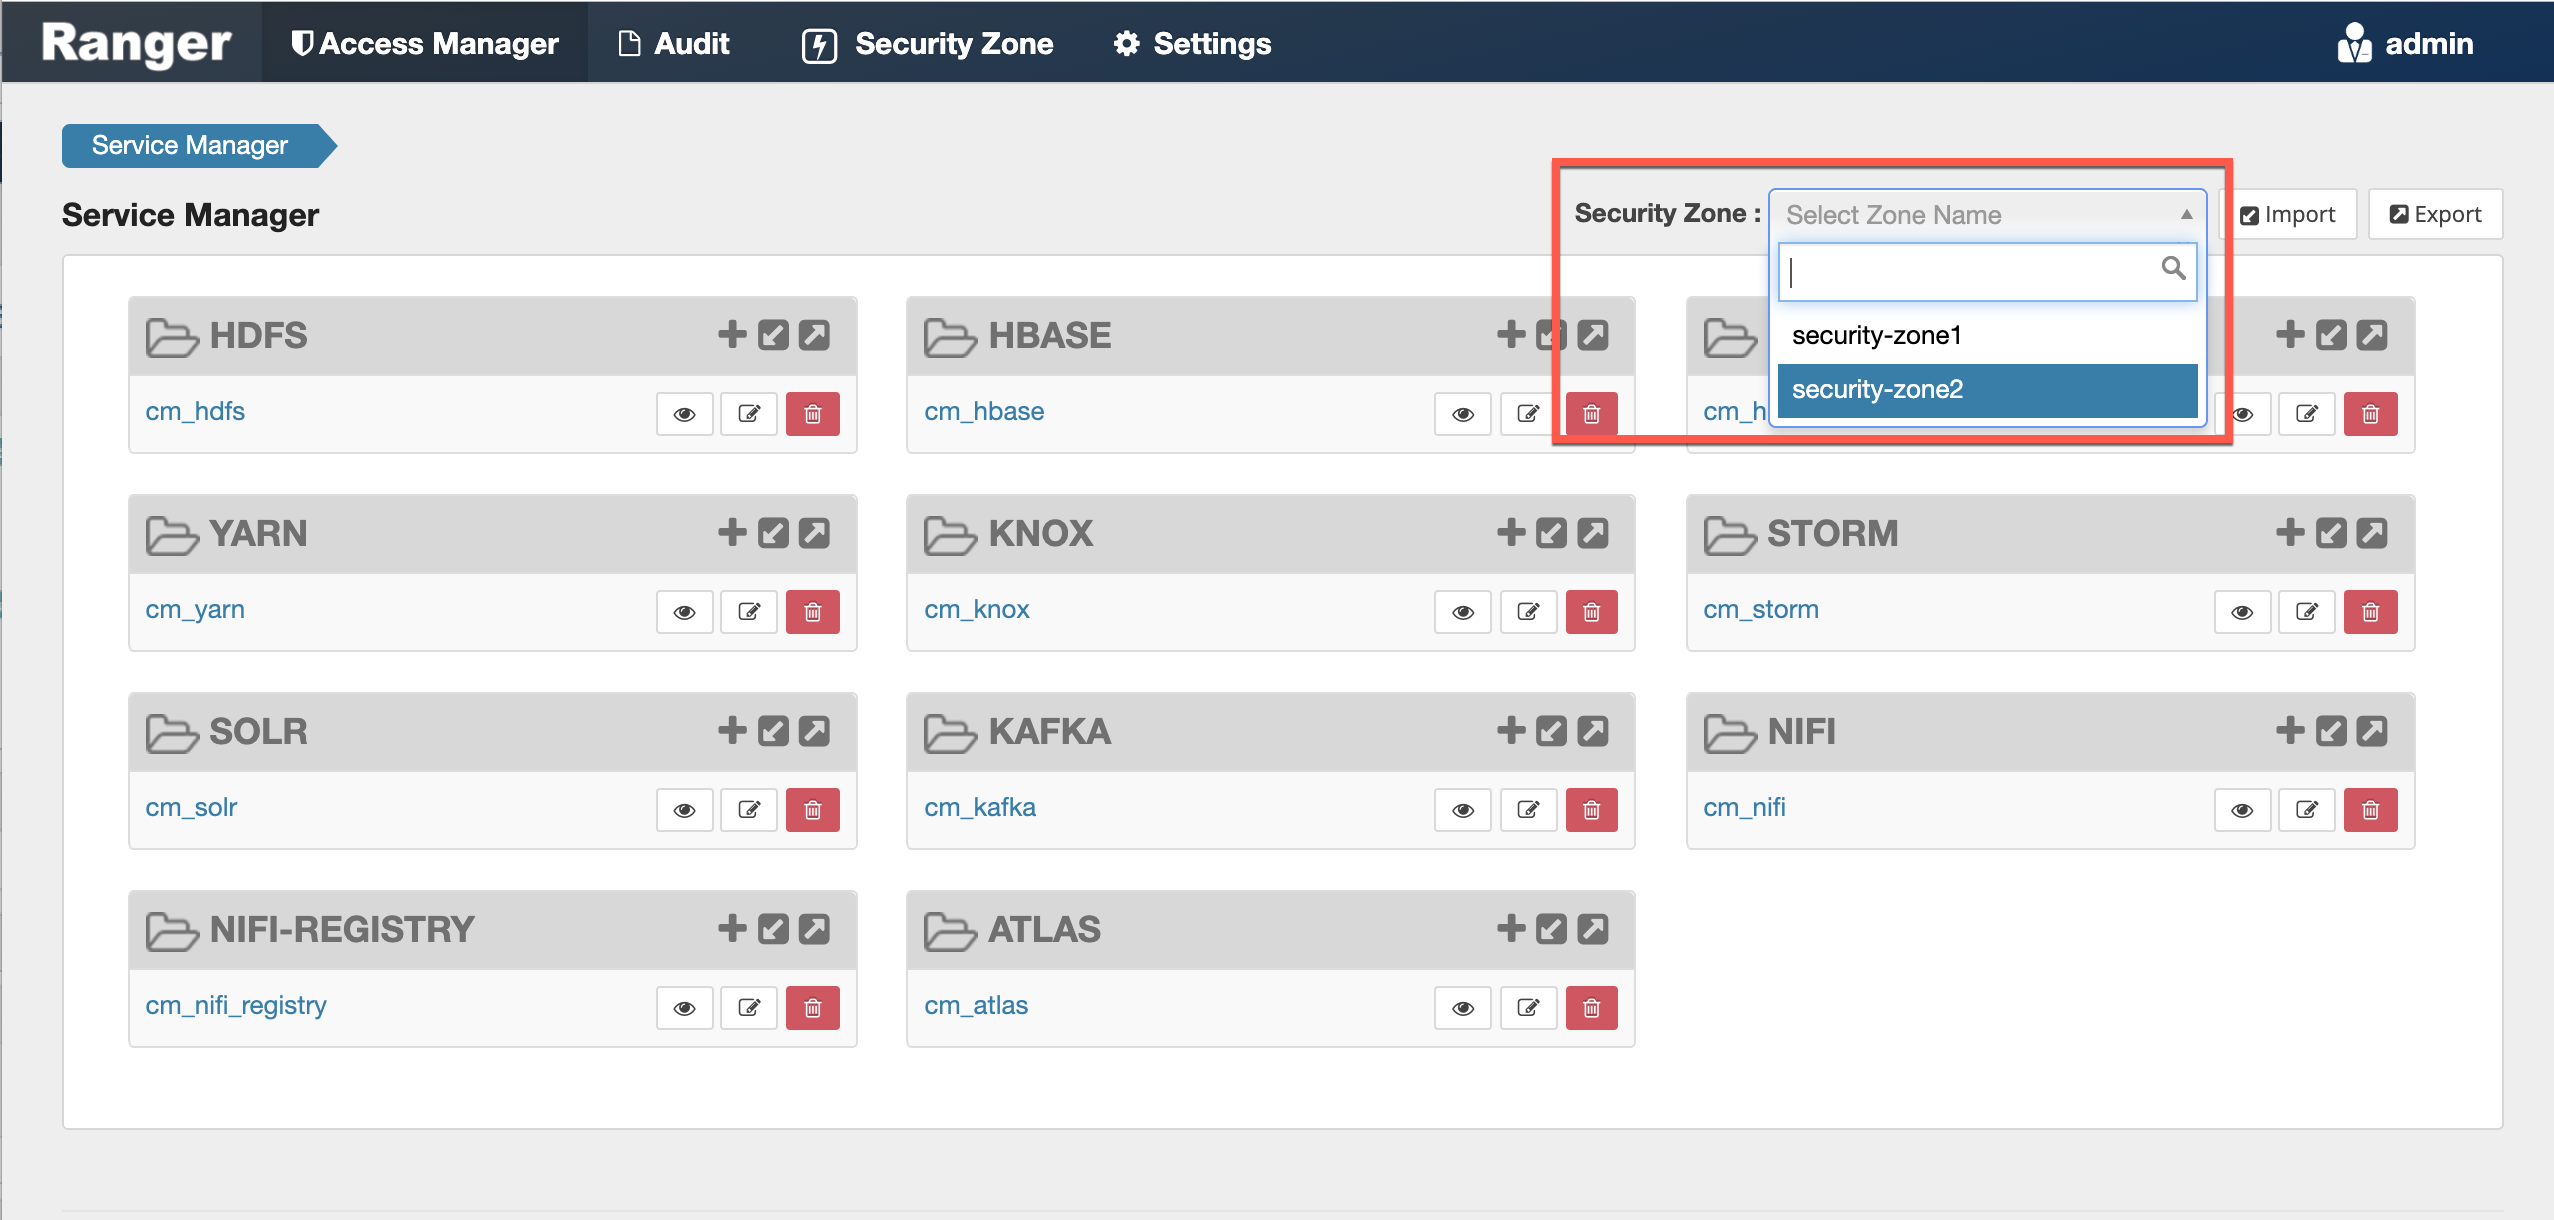
Task: Delete the cm_nifi_registry service
Action: click(812, 1008)
